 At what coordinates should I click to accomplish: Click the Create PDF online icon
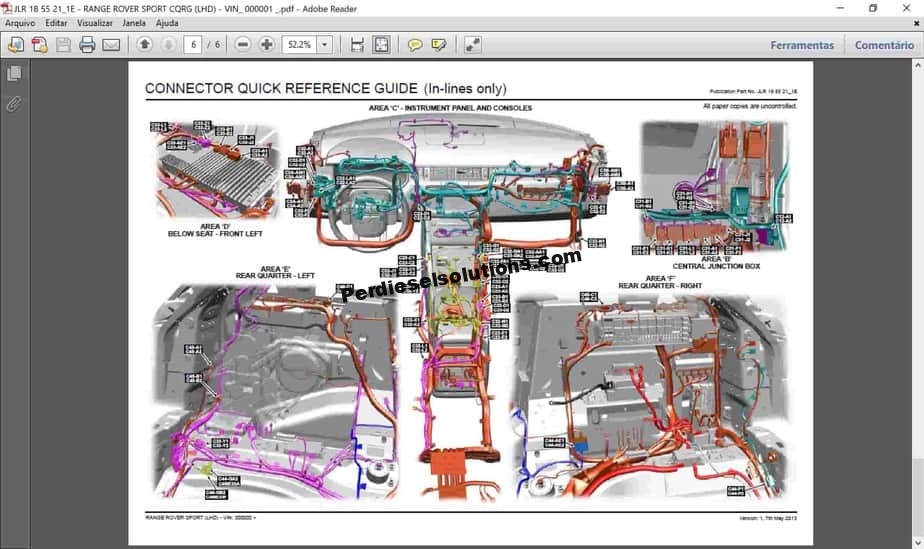(39, 45)
